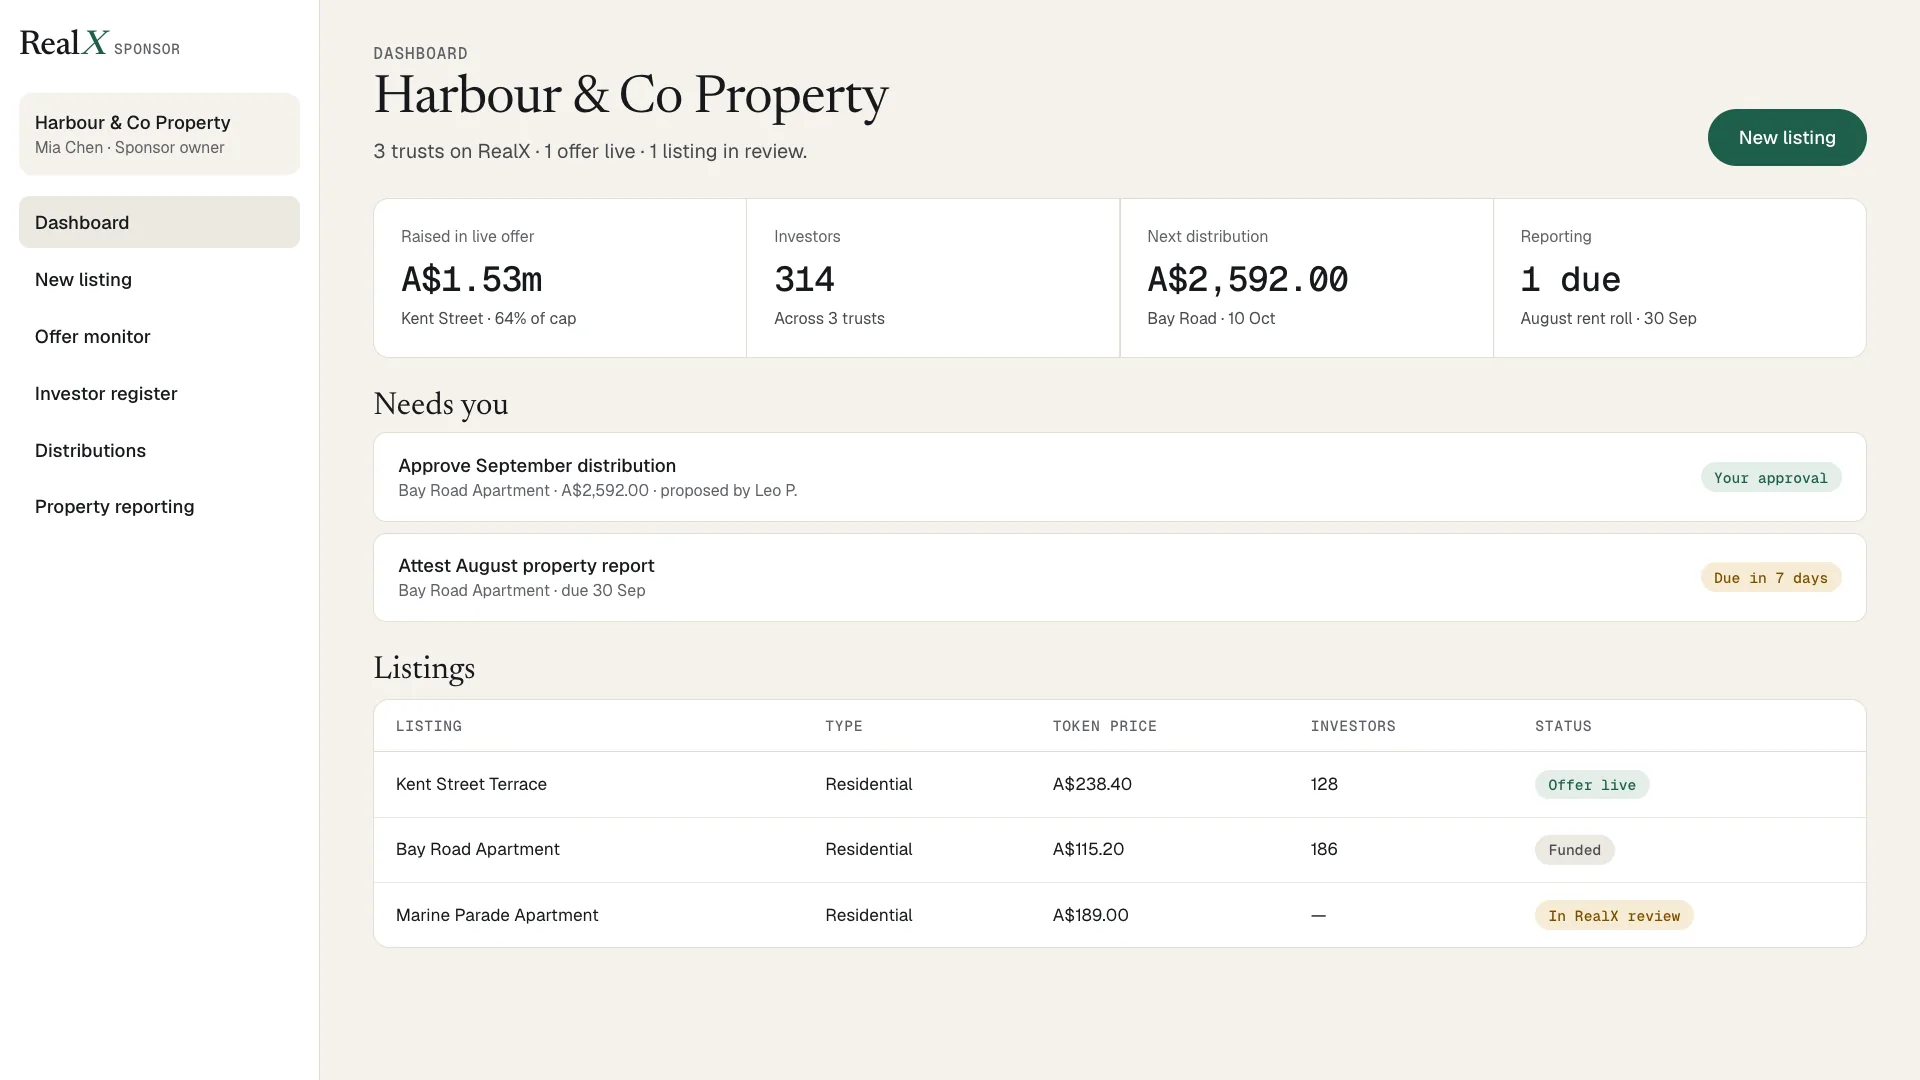
Task: Open the Bay Road Apartment listing
Action: [x=1119, y=850]
